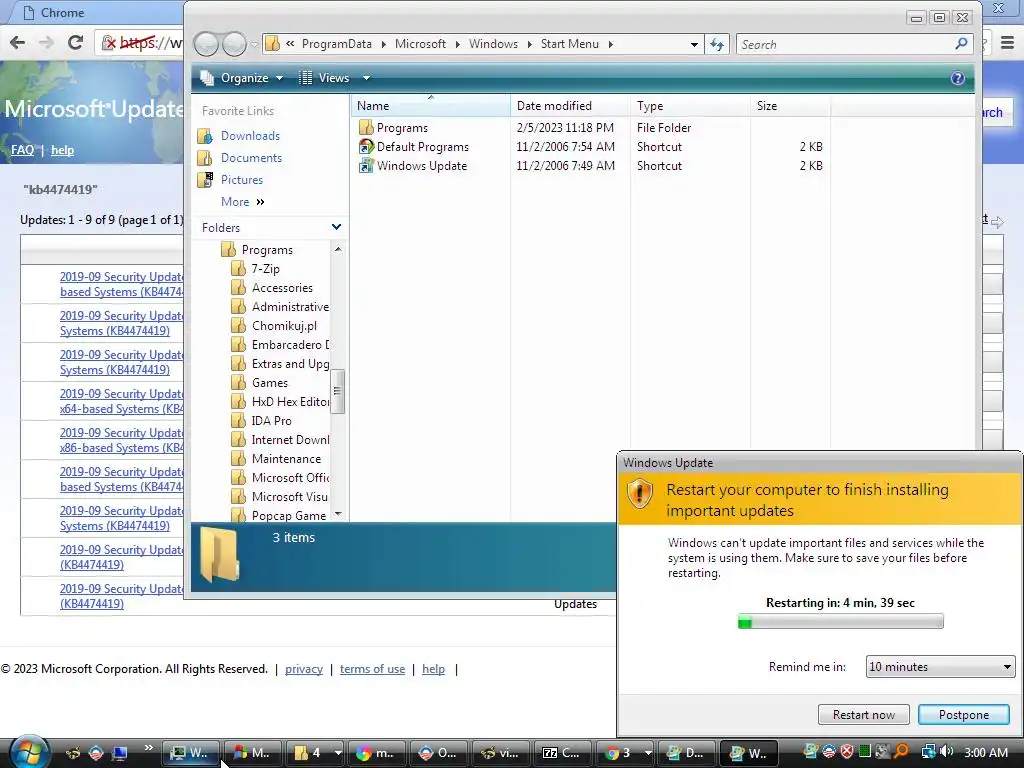This screenshot has height=768, width=1024.
Task: Open the Chrome hamburger menu
Action: pyautogui.click(x=1007, y=43)
